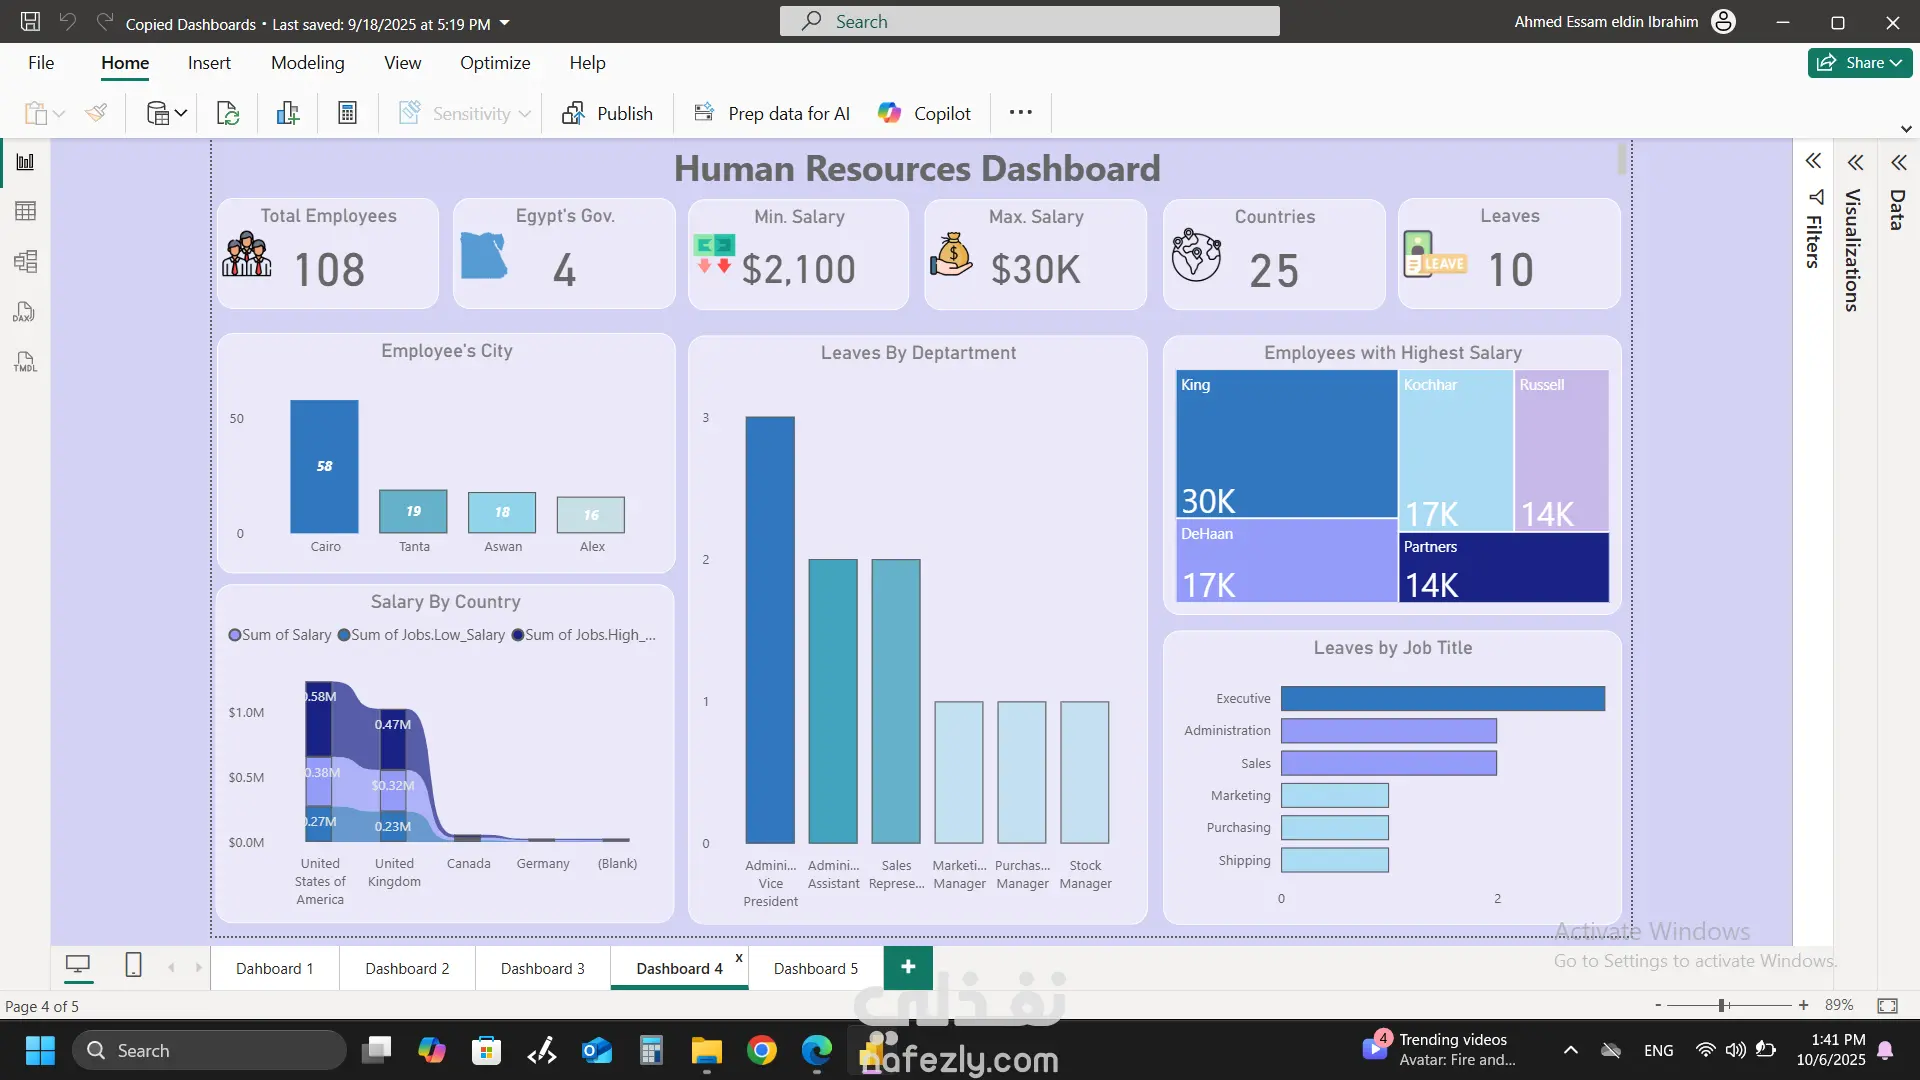Viewport: 1920px width, 1080px height.
Task: Click the Share button
Action: (1859, 63)
